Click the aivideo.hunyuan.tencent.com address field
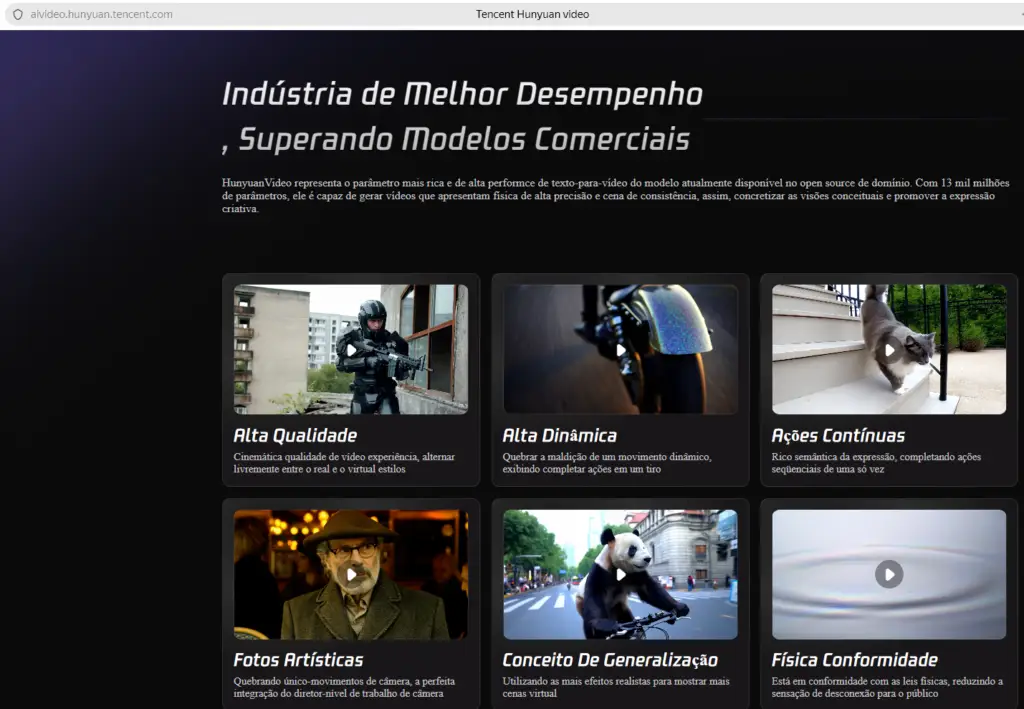 pyautogui.click(x=102, y=15)
